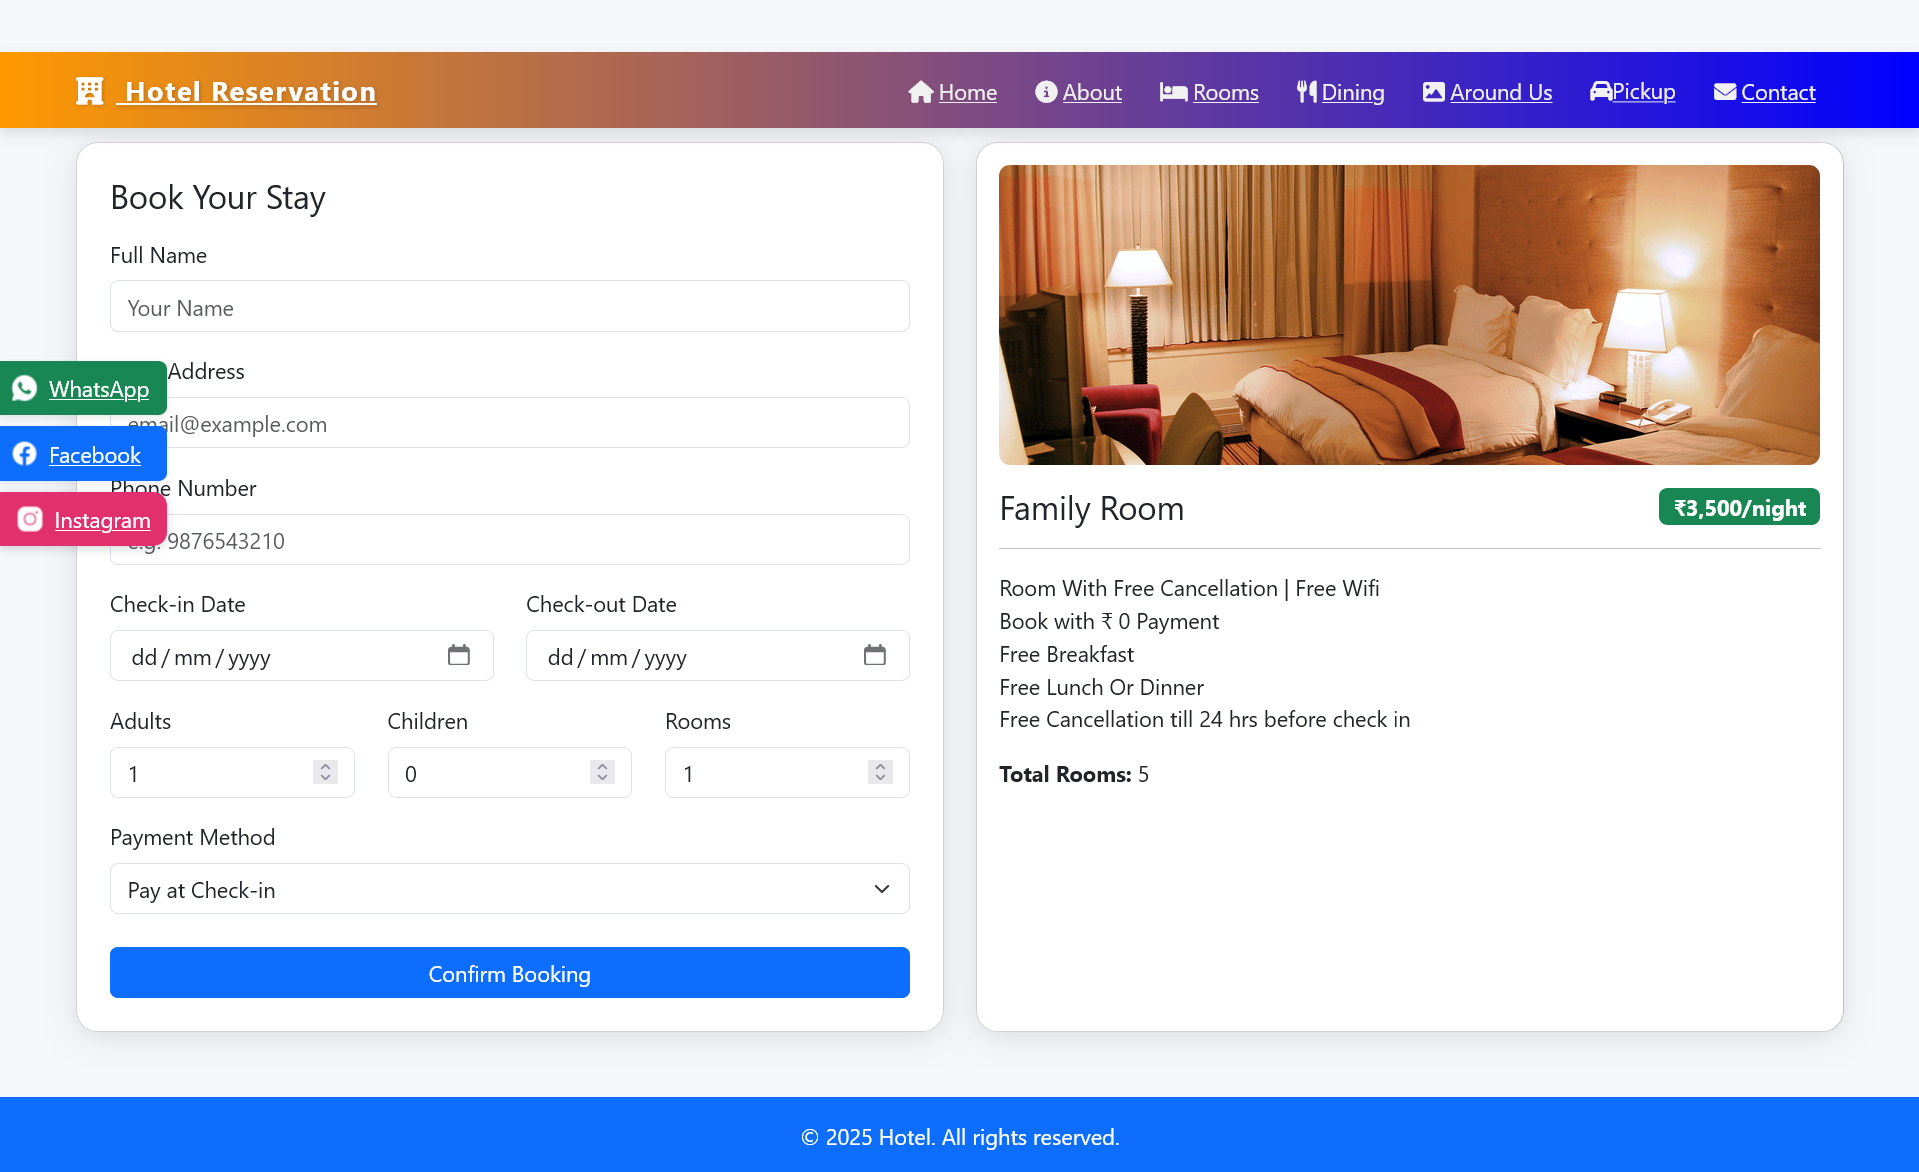Increase Adults count using the stepper
This screenshot has height=1172, width=1919.
point(325,766)
